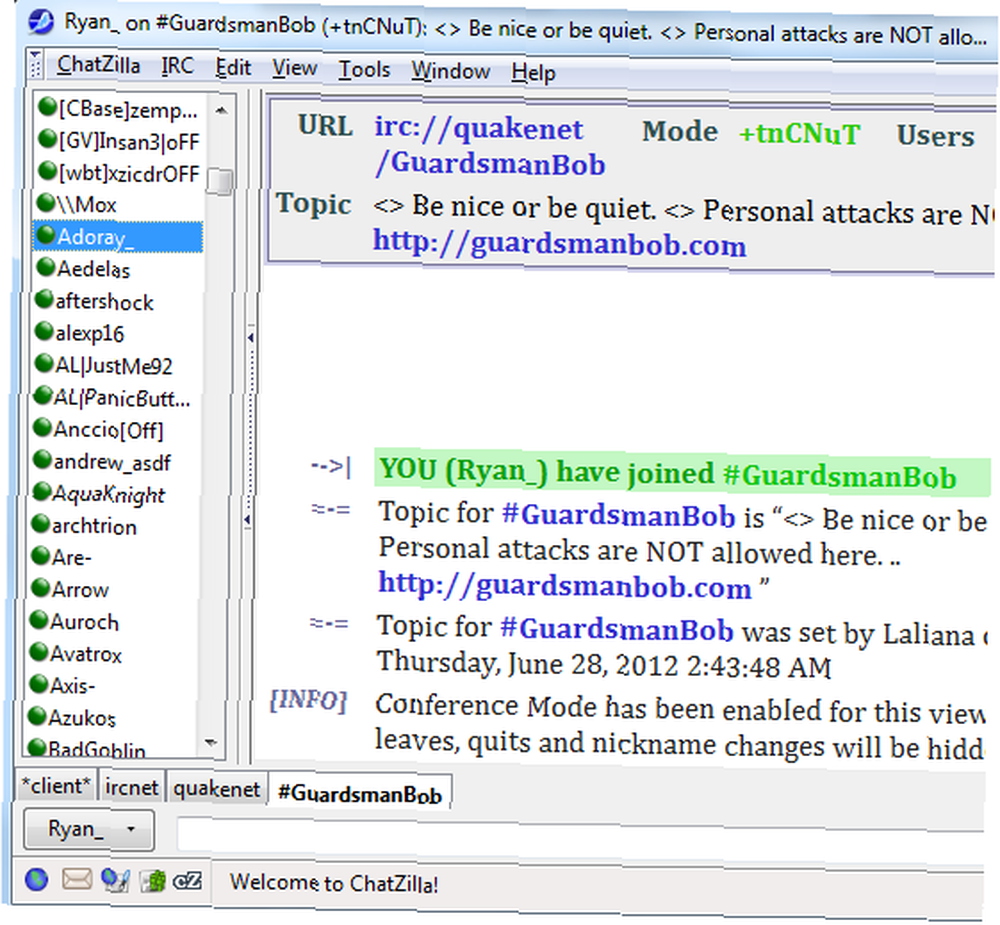The width and height of the screenshot is (1000, 925).
Task: Click the +tnCNuT channel mode text
Action: point(799,134)
